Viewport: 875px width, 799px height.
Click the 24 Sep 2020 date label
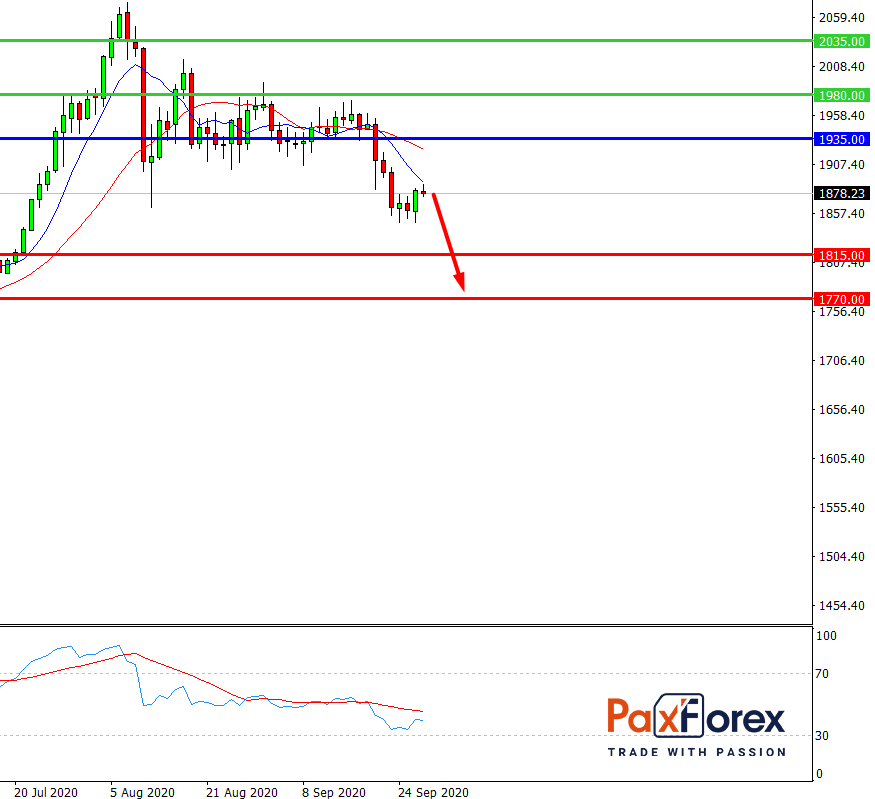pyautogui.click(x=433, y=792)
